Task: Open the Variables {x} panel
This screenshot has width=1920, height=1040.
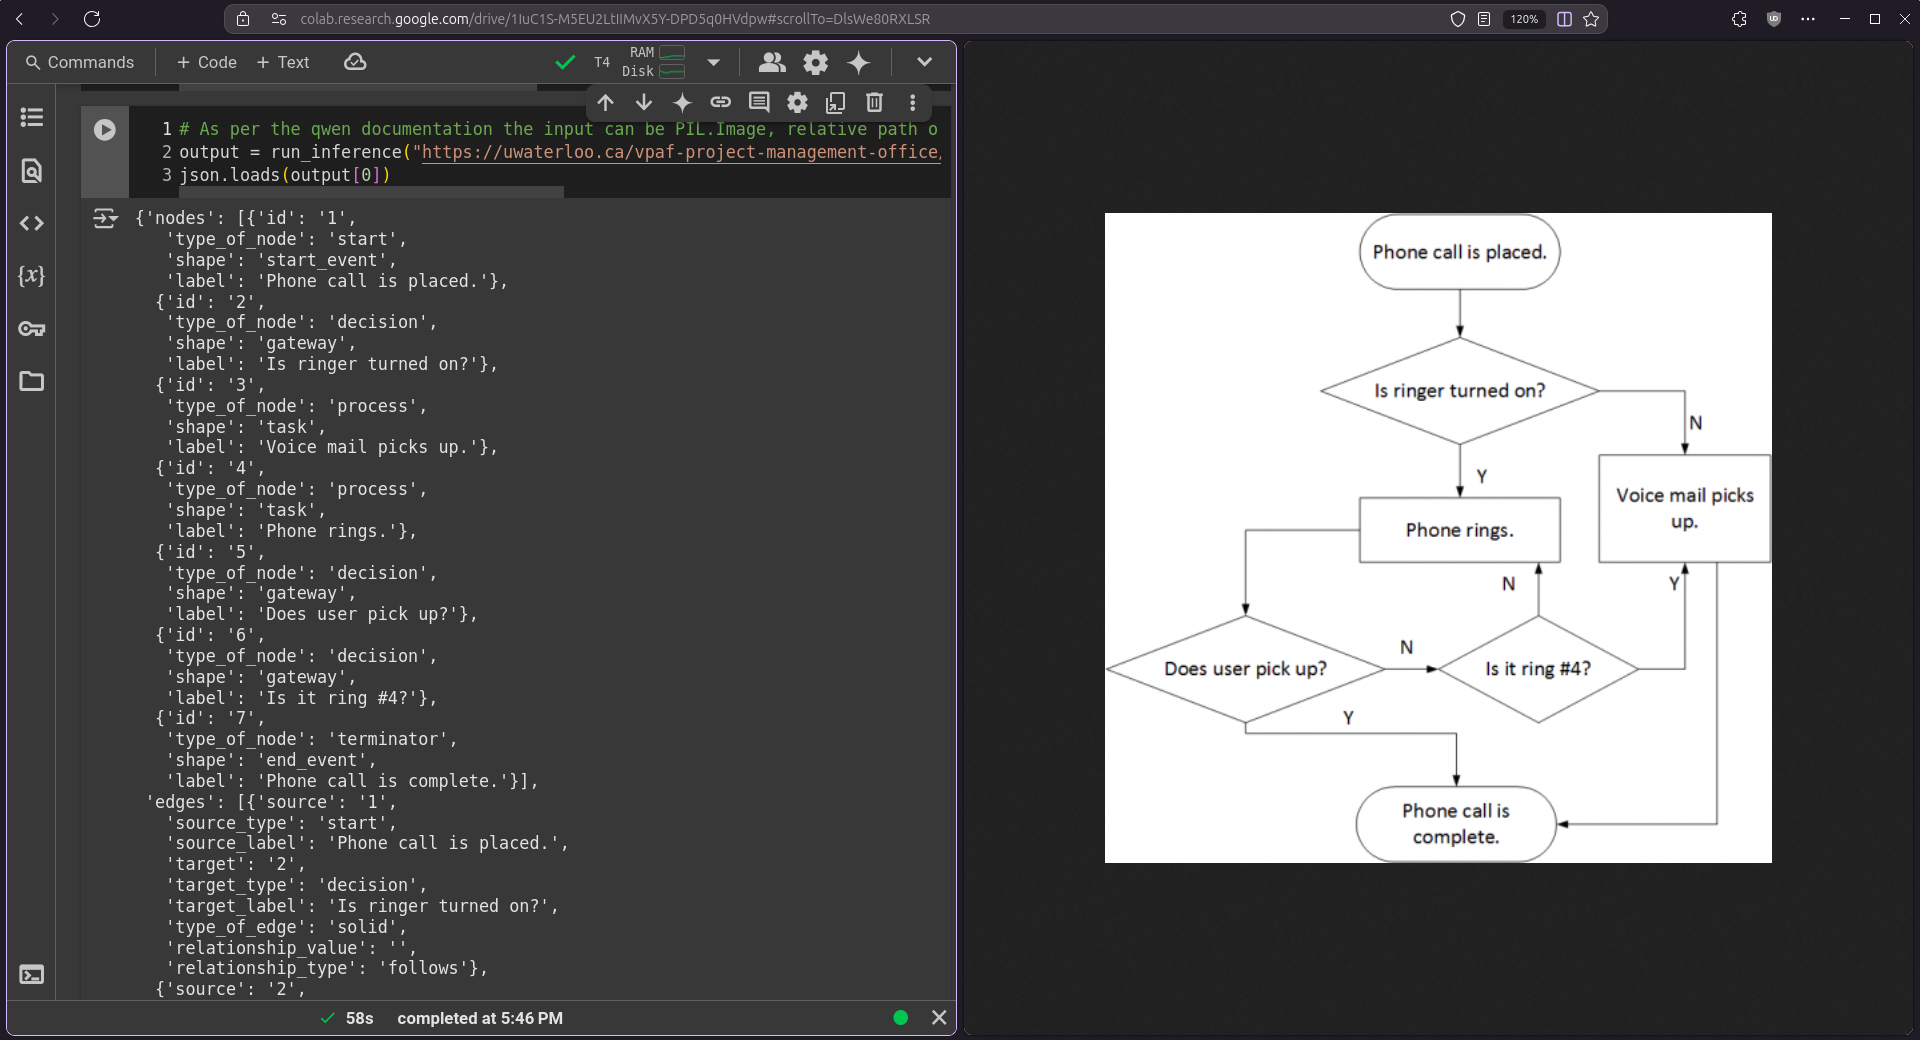Action: pos(32,276)
